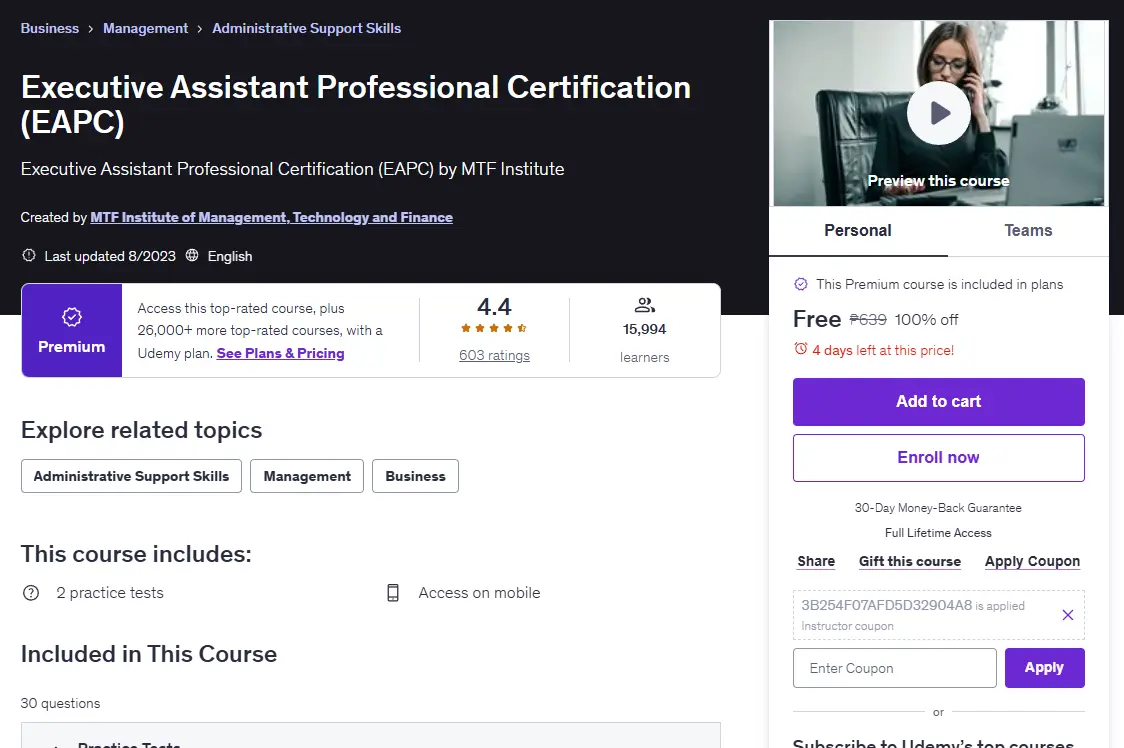1124x748 pixels.
Task: Click the '100% off' discount text
Action: point(926,320)
